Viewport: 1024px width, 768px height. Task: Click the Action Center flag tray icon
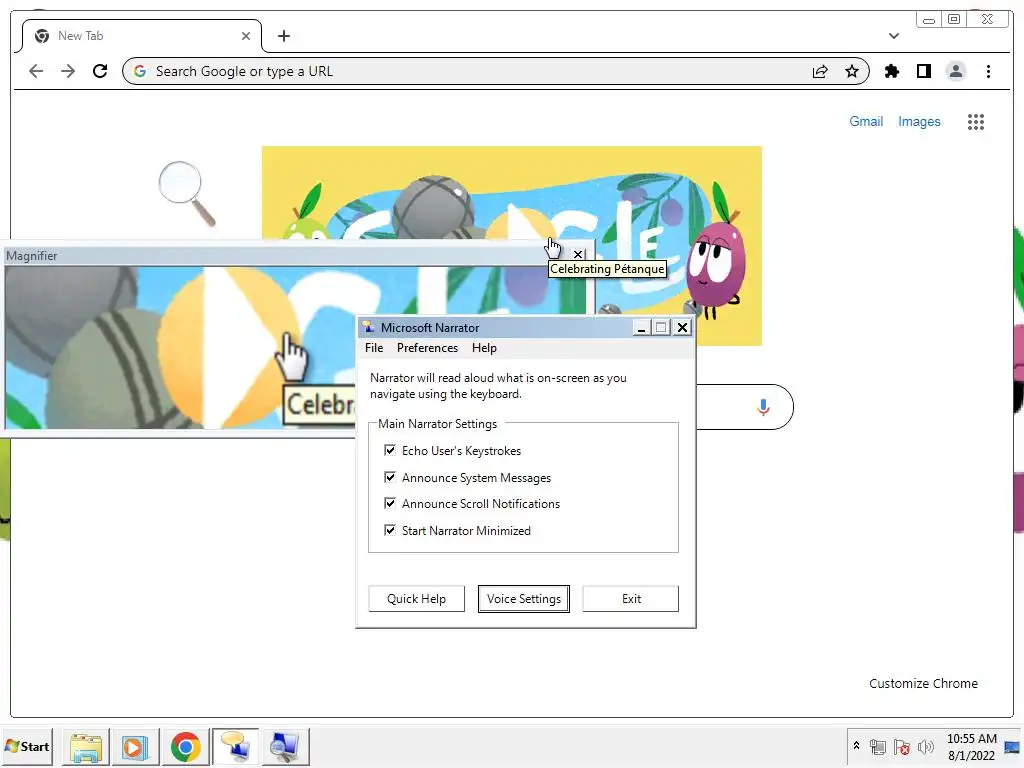(902, 746)
